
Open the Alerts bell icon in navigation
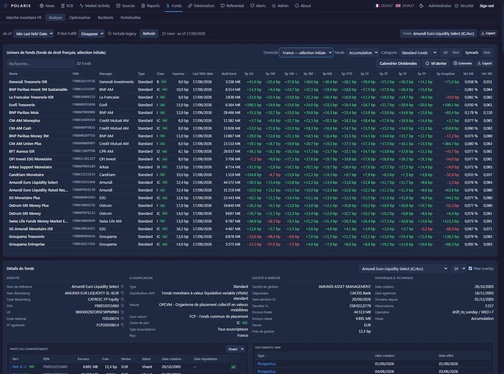click(x=252, y=6)
